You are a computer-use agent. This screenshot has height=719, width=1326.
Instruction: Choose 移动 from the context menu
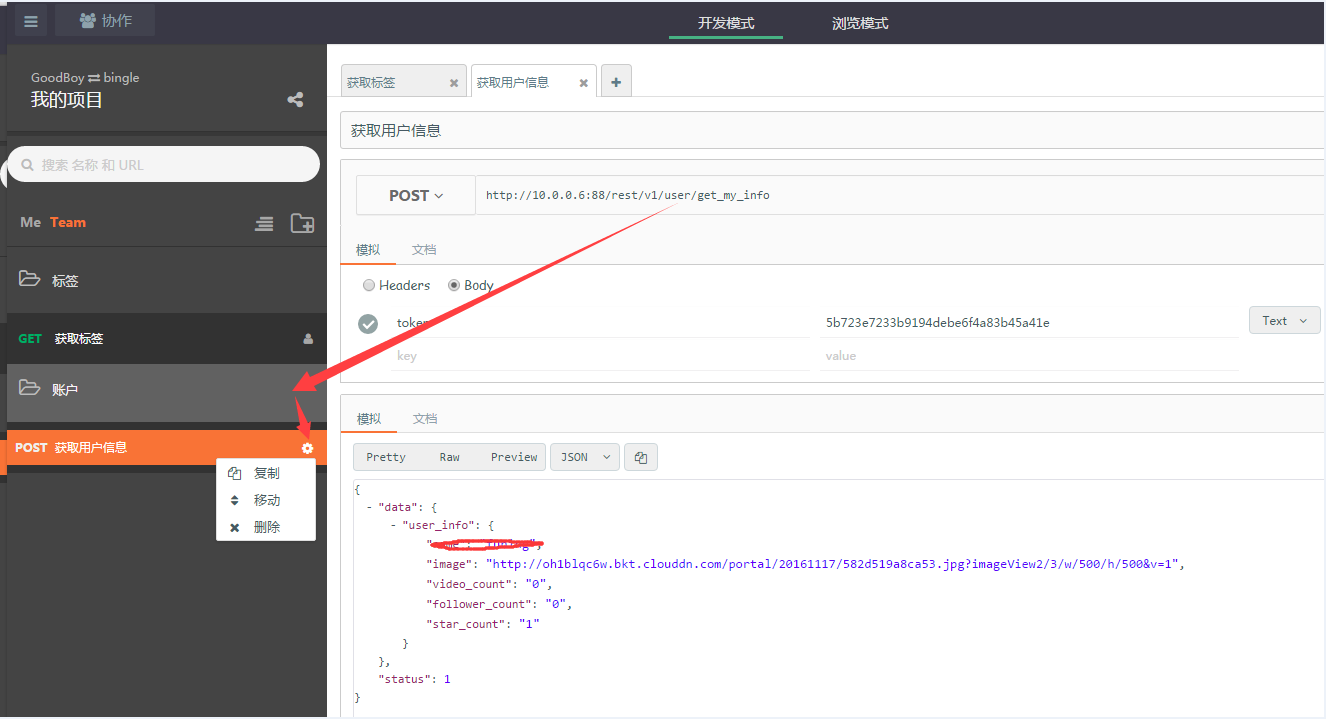pyautogui.click(x=266, y=500)
